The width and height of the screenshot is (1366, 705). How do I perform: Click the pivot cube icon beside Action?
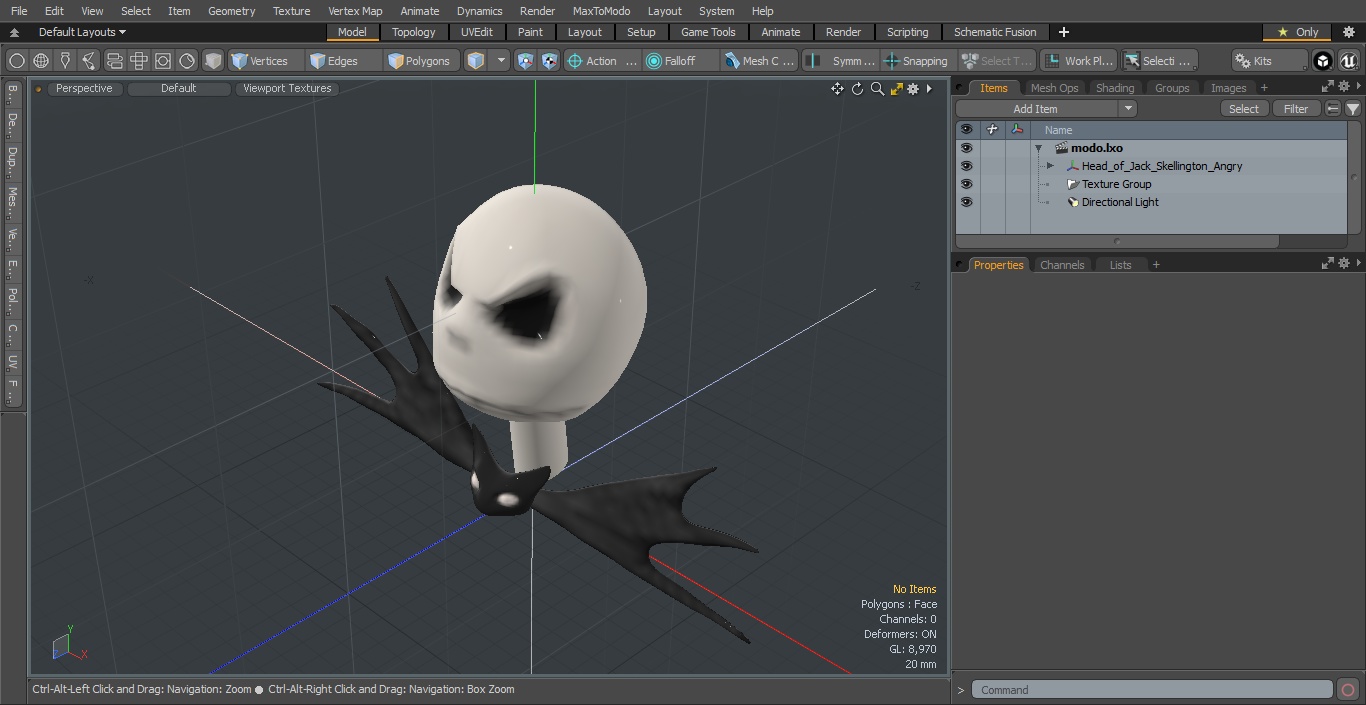550,61
